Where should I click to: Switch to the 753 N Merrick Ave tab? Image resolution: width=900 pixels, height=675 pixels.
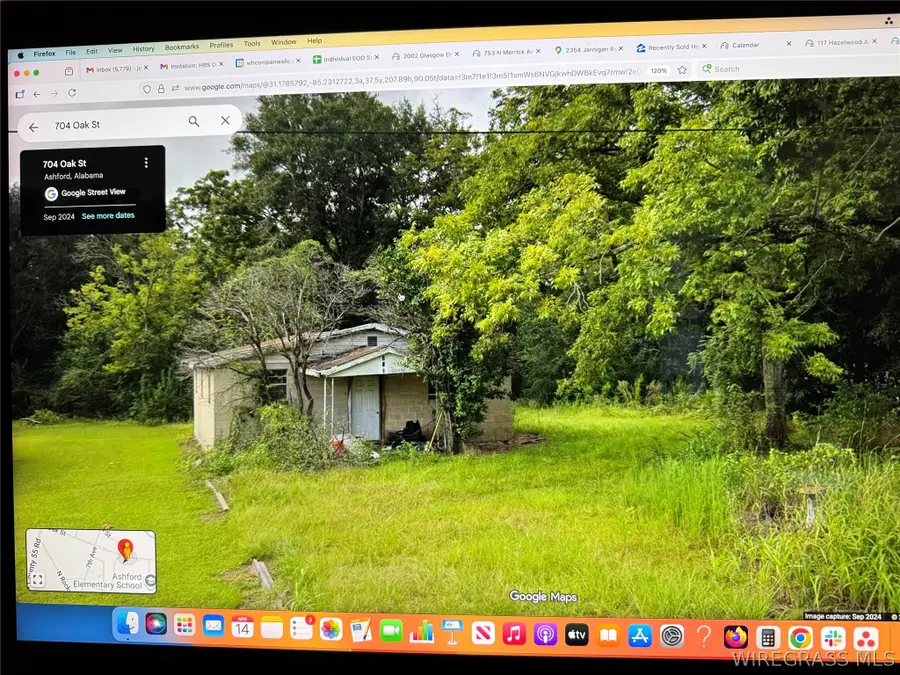point(505,52)
